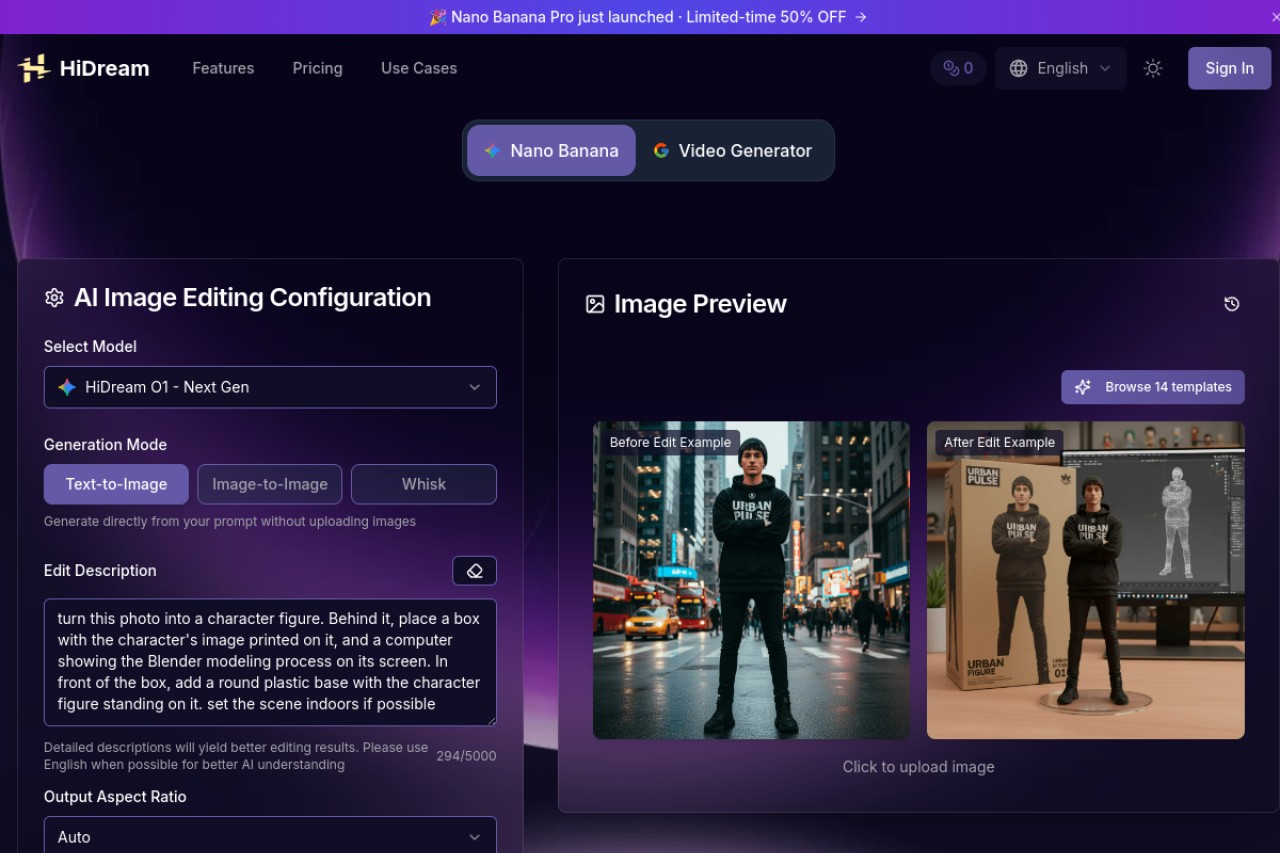The width and height of the screenshot is (1280, 853).
Task: Click into the Edit Description text area
Action: (x=270, y=662)
